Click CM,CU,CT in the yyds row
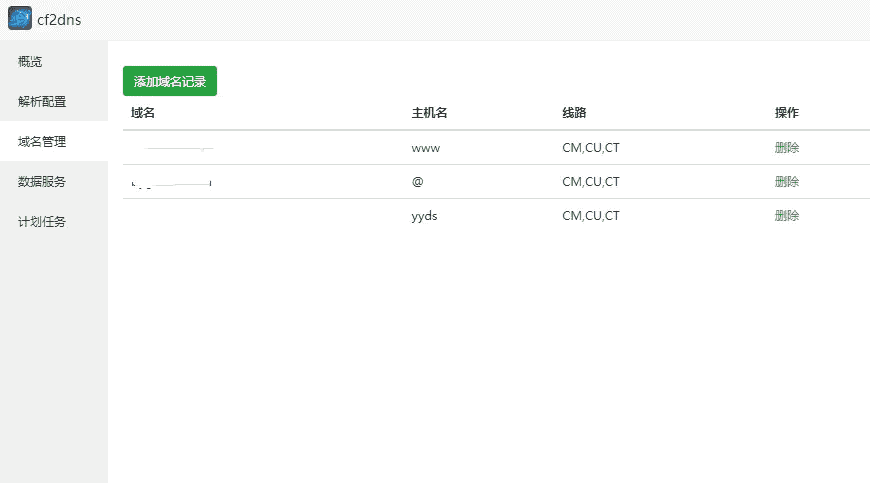870x483 pixels. coord(591,216)
